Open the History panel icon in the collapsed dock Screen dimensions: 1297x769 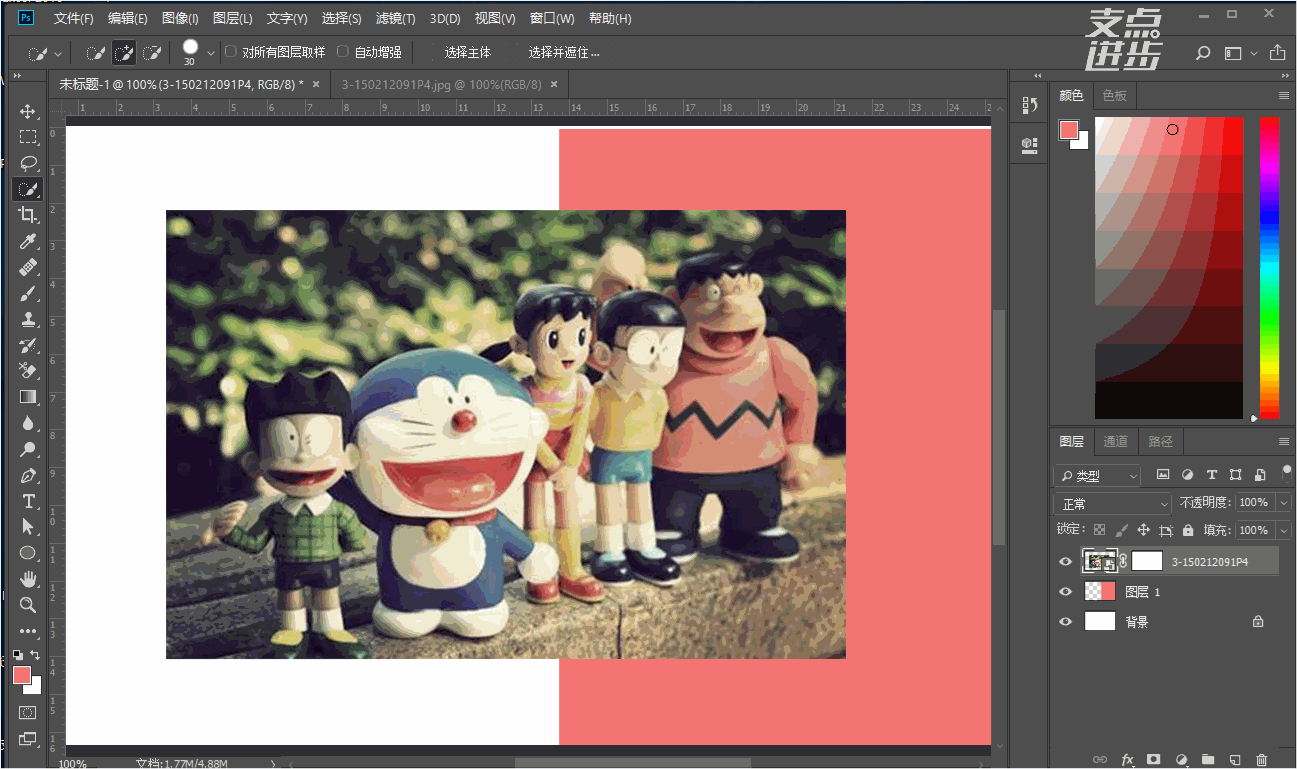pos(1029,105)
